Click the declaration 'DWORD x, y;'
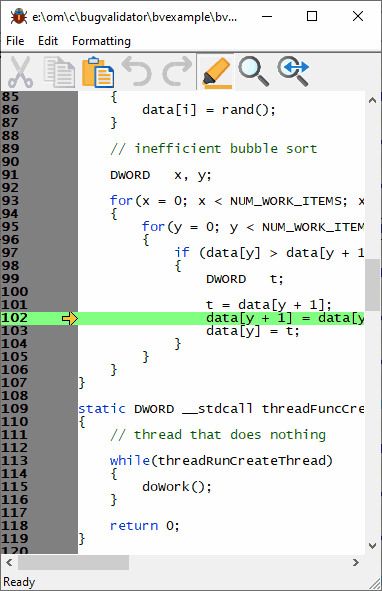The image size is (382, 591). click(161, 175)
